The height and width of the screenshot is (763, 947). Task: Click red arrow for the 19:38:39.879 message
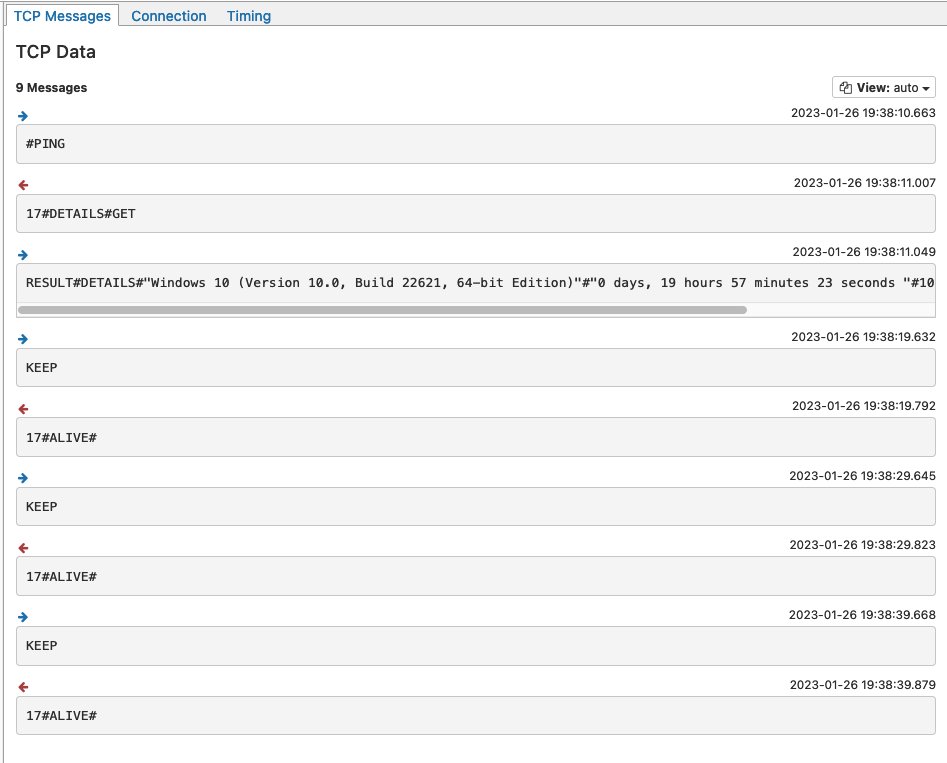click(23, 687)
